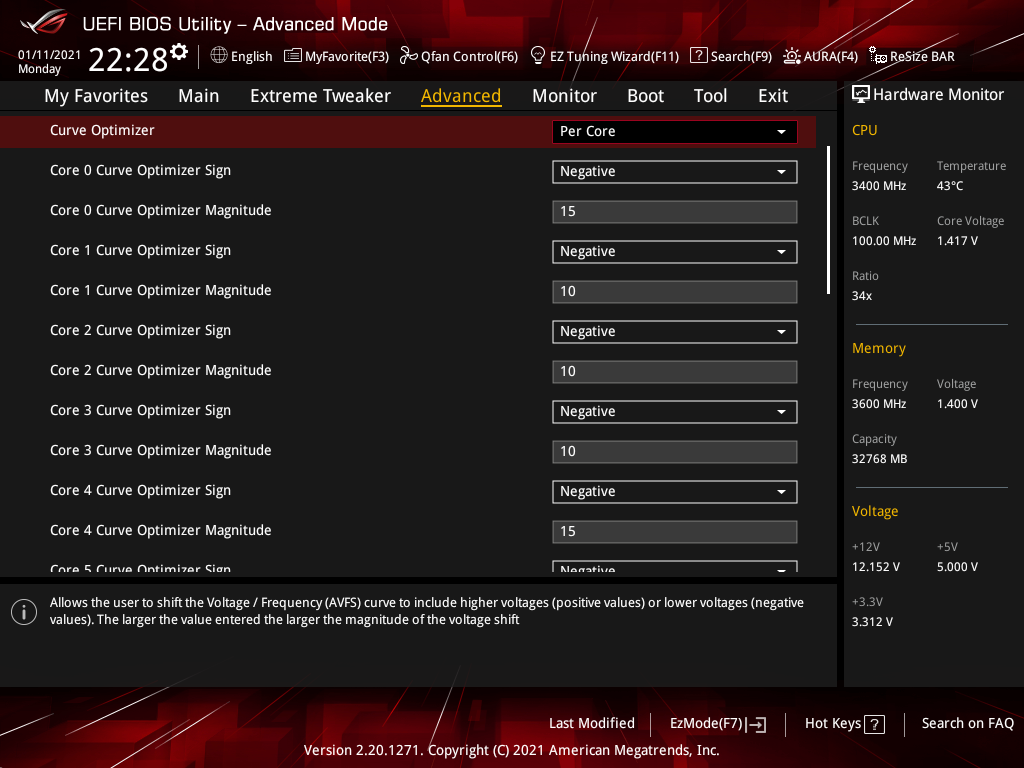1024x768 pixels.
Task: Select the Advanced tab
Action: (x=461, y=96)
